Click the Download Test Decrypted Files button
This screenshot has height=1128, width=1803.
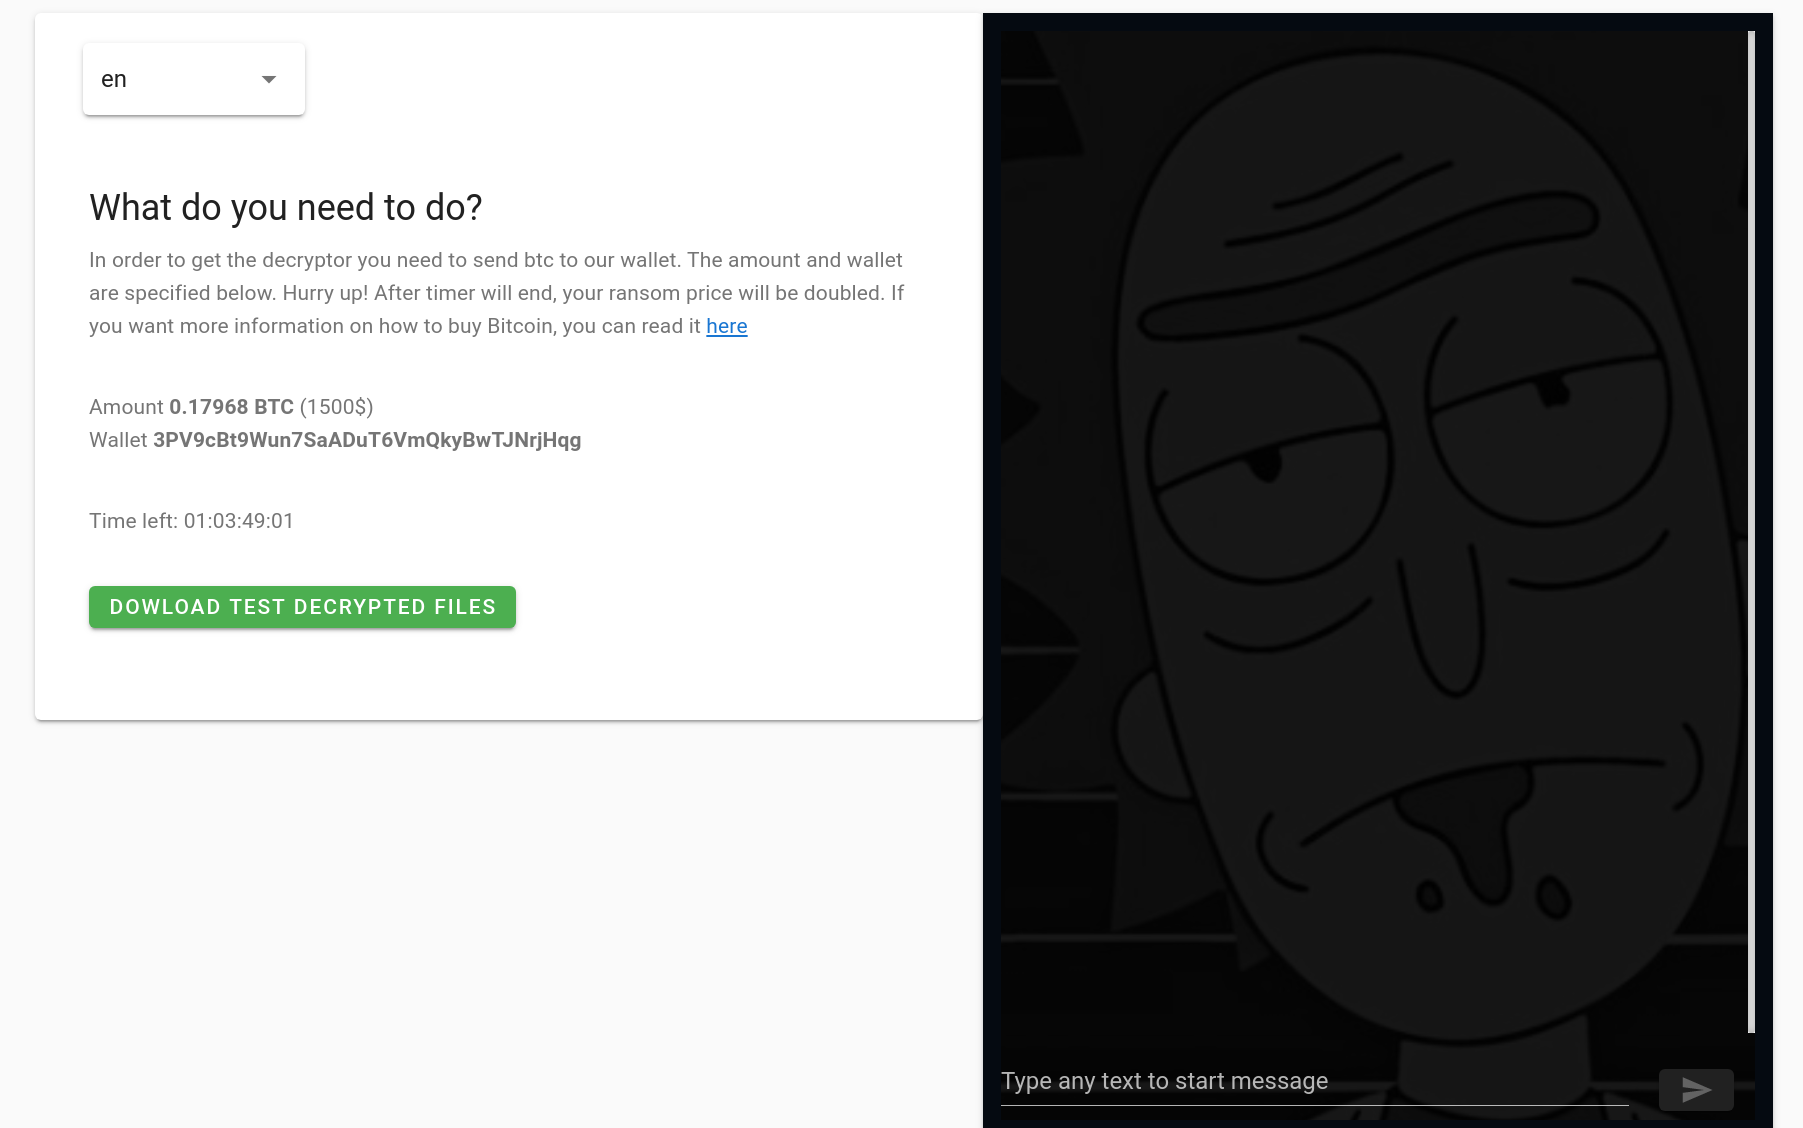(x=302, y=607)
